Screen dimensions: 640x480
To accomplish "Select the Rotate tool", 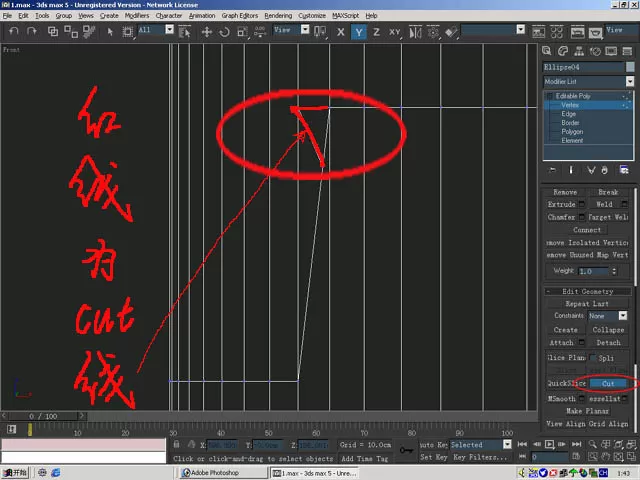I will pyautogui.click(x=224, y=32).
